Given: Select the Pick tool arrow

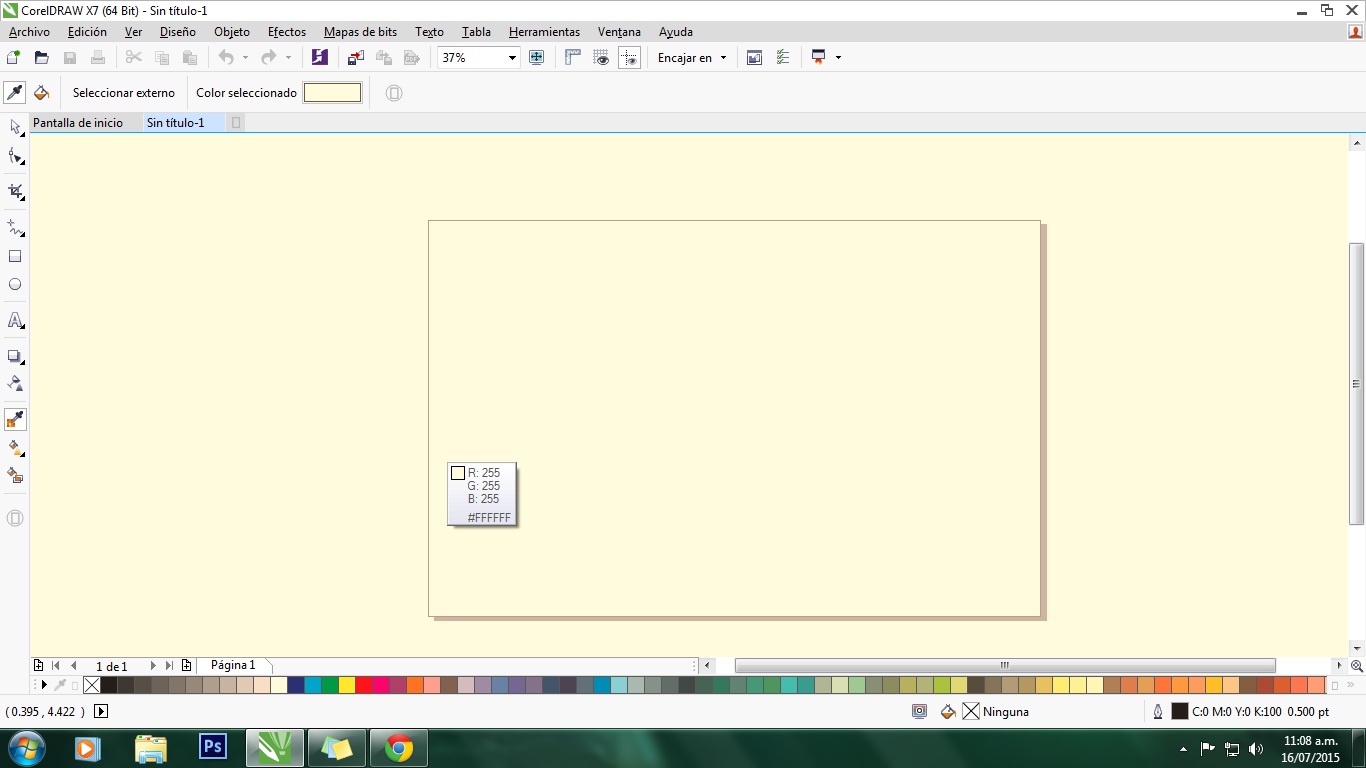Looking at the screenshot, I should pyautogui.click(x=15, y=126).
